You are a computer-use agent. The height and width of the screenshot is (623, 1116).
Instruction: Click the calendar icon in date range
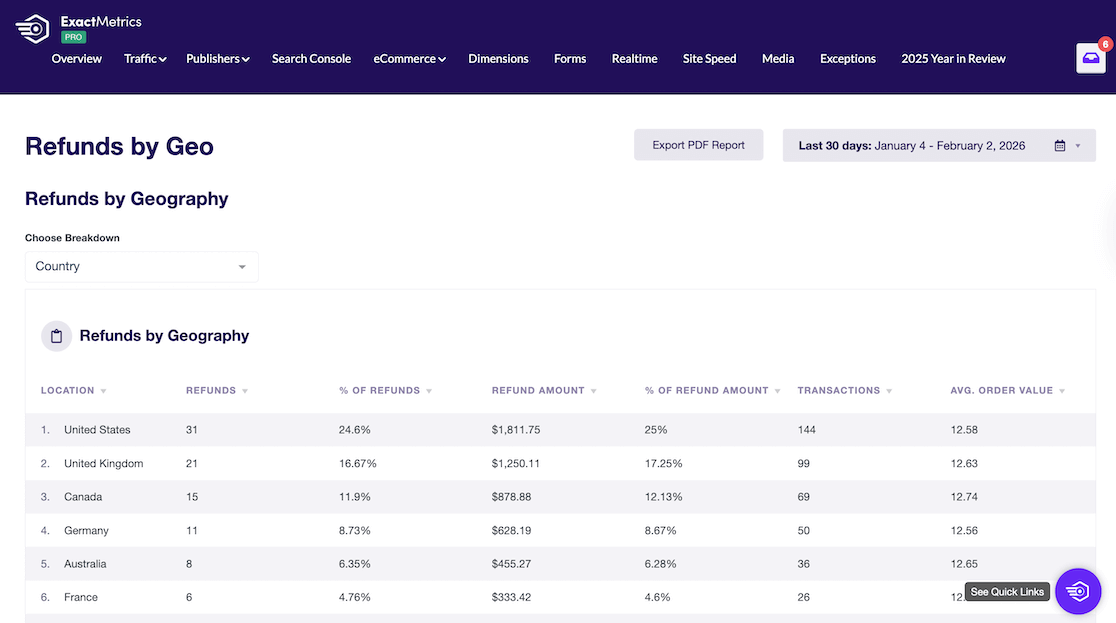coord(1060,146)
